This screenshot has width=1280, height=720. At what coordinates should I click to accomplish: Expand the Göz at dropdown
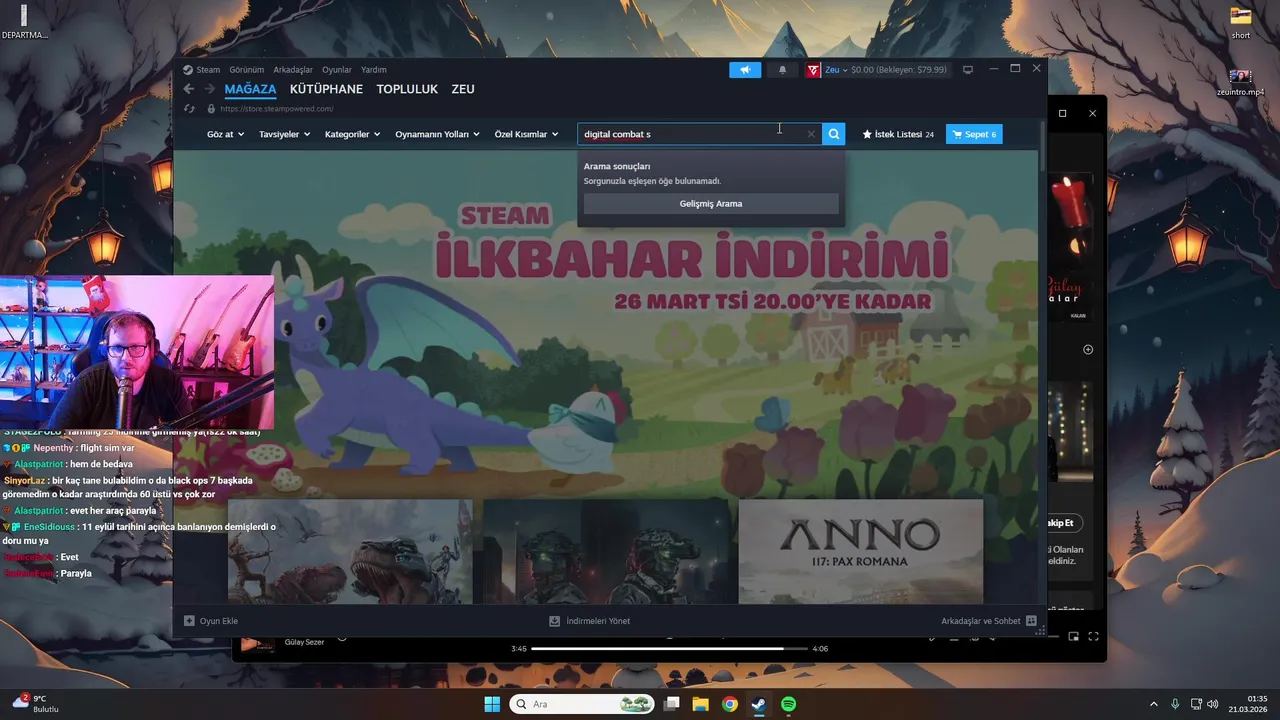click(225, 134)
